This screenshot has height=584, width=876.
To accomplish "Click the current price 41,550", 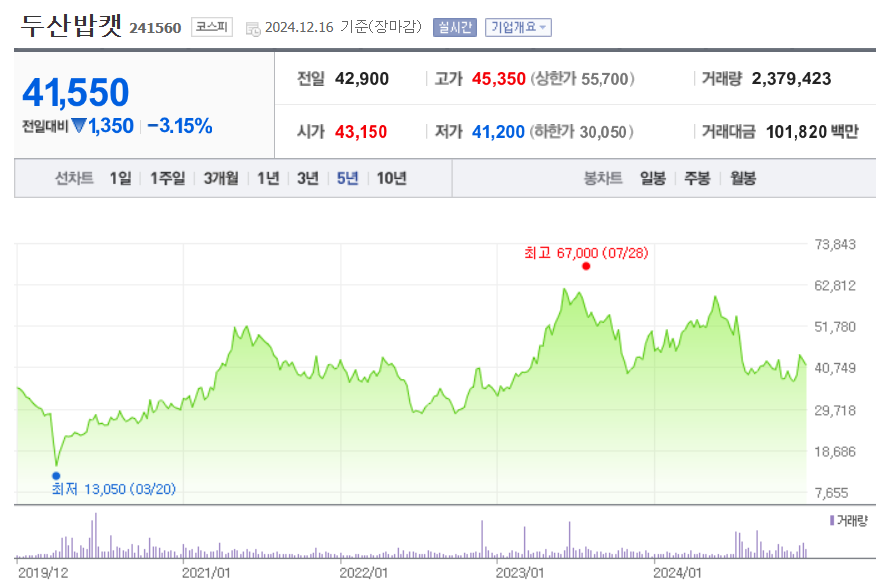I will (x=76, y=92).
